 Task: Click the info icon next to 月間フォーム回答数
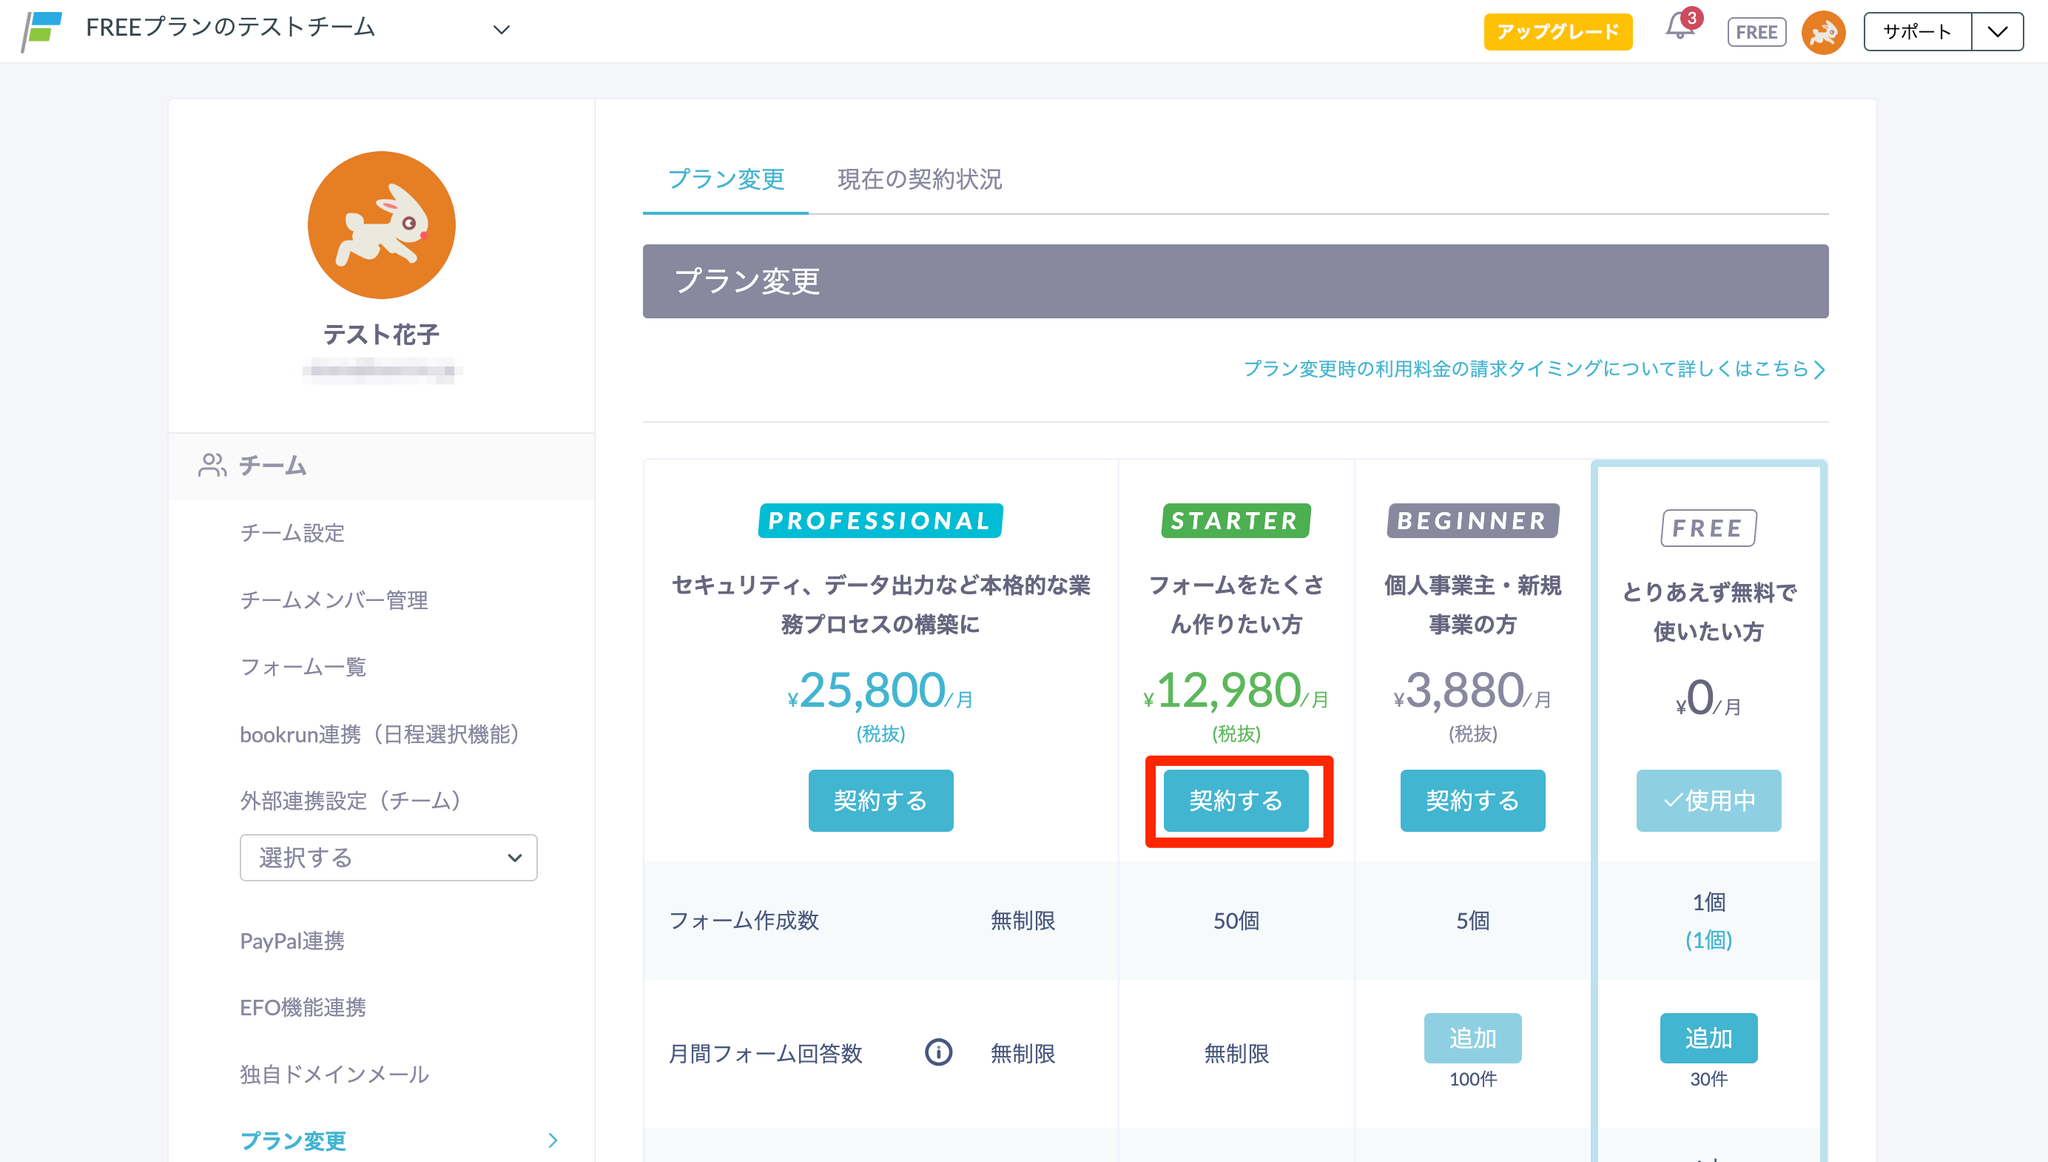pos(938,1052)
